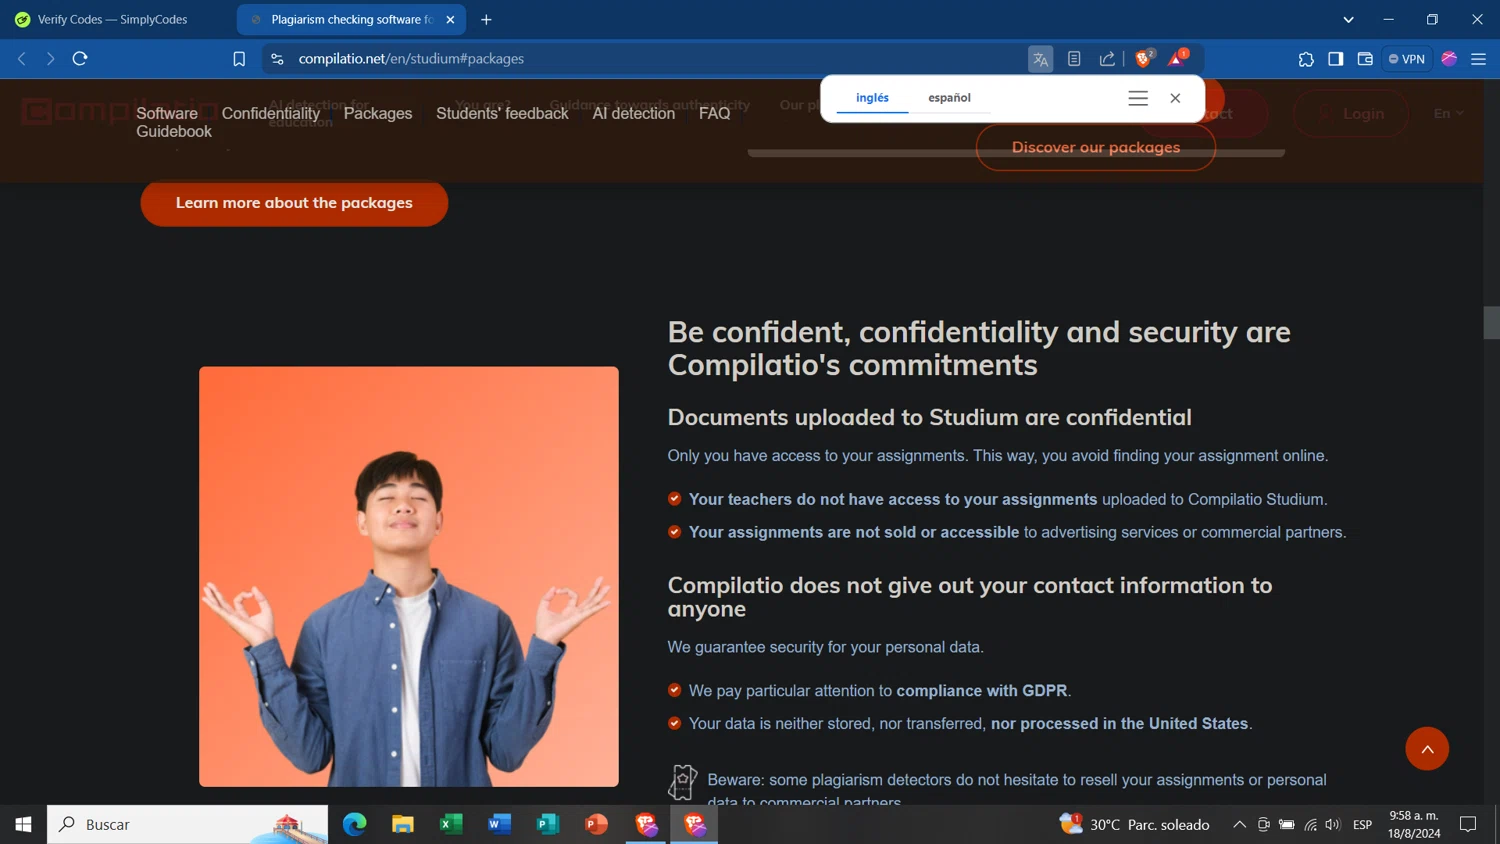
Task: Click the Wi-Fi network tray icon
Action: 1310,824
